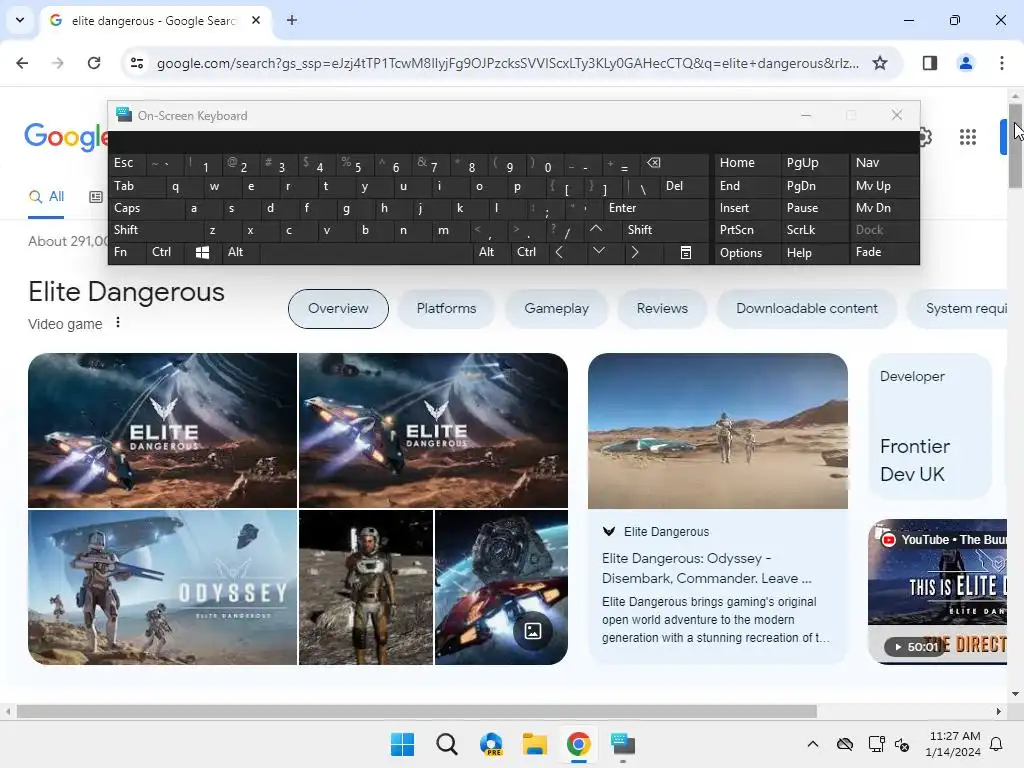Click the spacebar on On-Screen Keyboard
1024x768 pixels.
point(367,253)
